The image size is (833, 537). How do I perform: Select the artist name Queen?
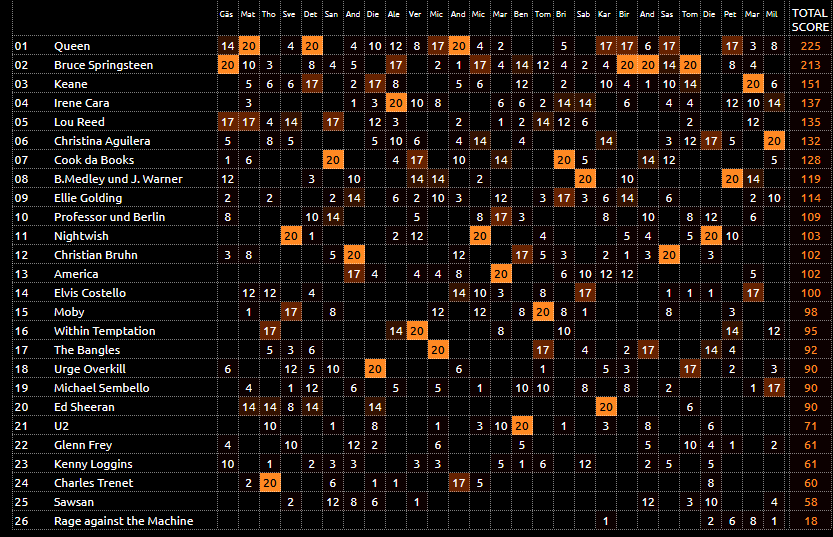(x=72, y=46)
